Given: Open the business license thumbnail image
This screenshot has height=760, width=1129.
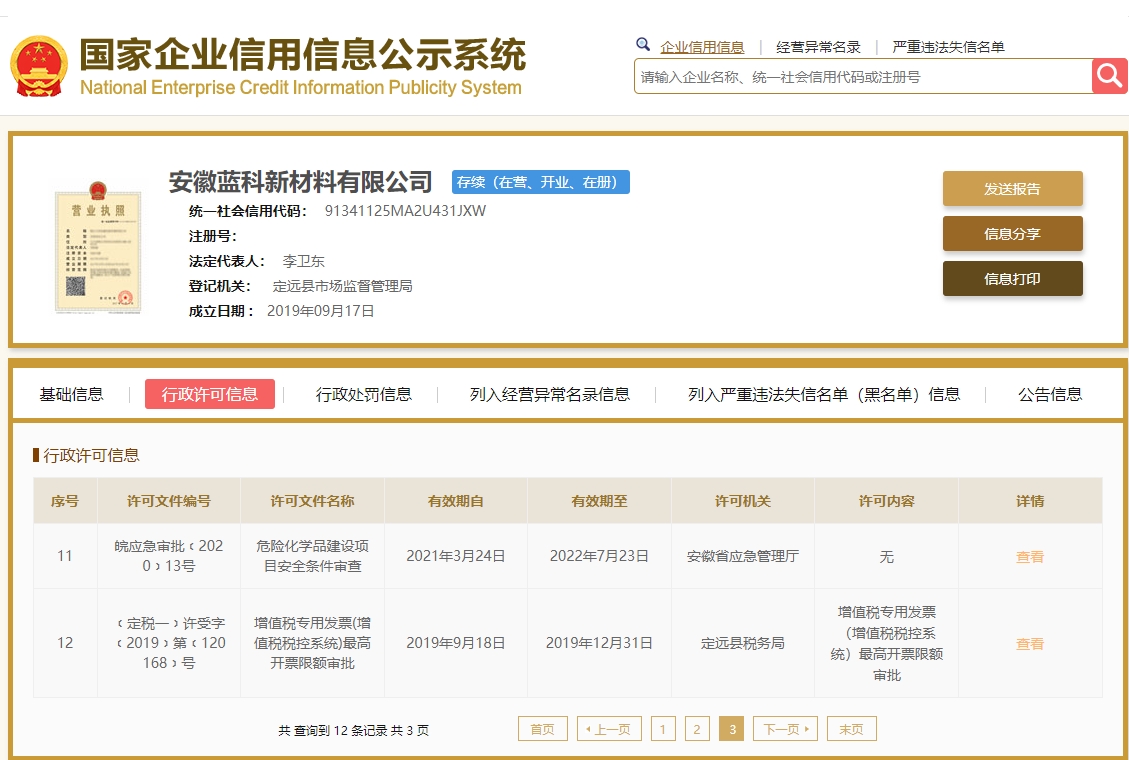Looking at the screenshot, I should click(x=98, y=247).
